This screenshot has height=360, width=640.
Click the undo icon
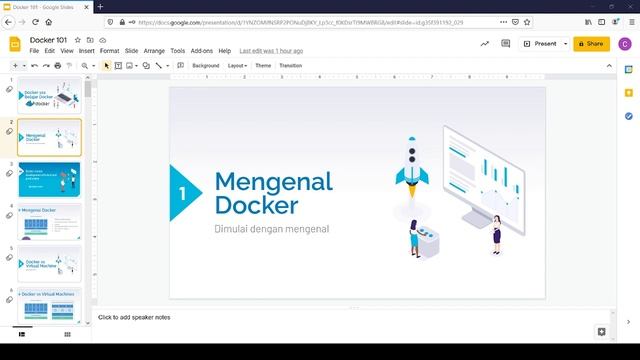click(35, 66)
